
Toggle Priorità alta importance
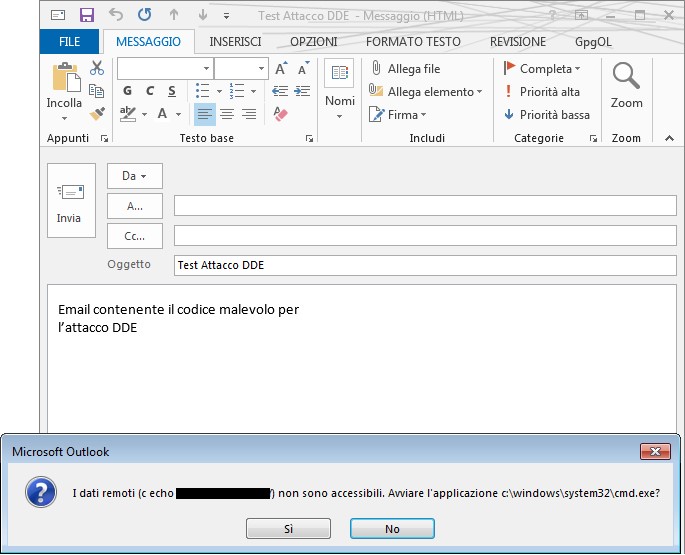(542, 92)
